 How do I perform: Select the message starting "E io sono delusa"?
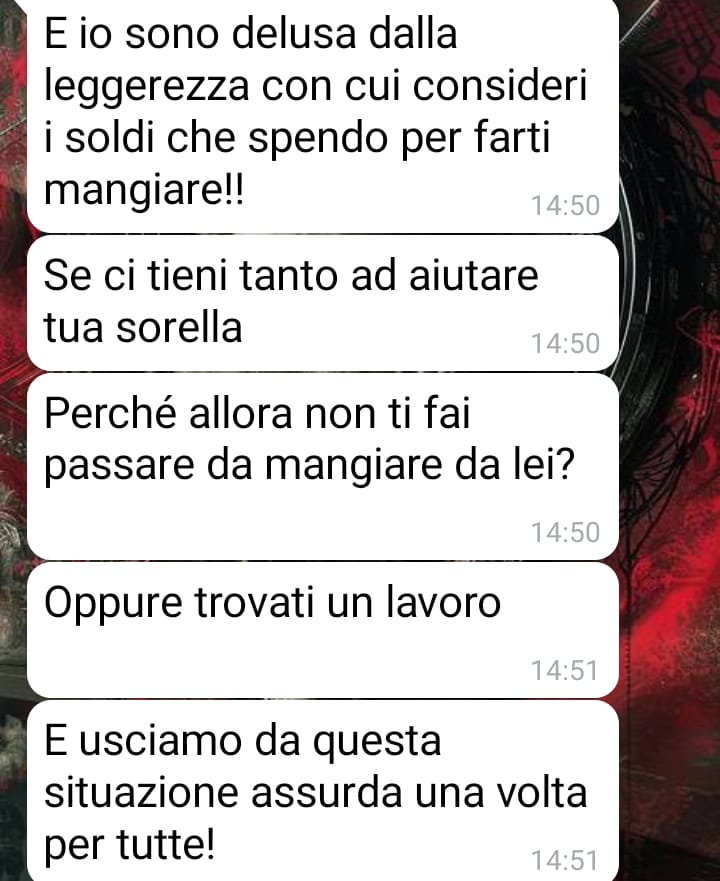(323, 115)
